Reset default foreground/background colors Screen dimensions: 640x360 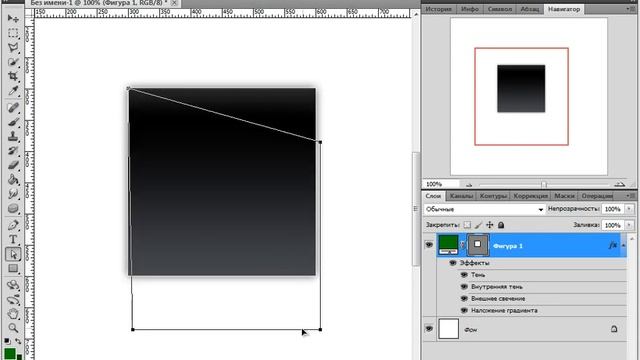click(x=7, y=341)
